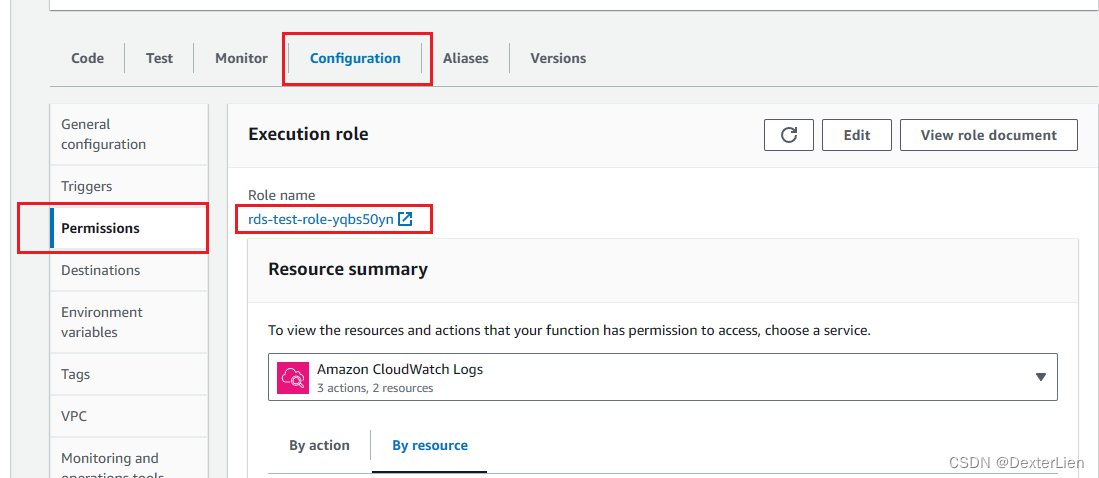Click the external link icon beside role name

coord(405,219)
